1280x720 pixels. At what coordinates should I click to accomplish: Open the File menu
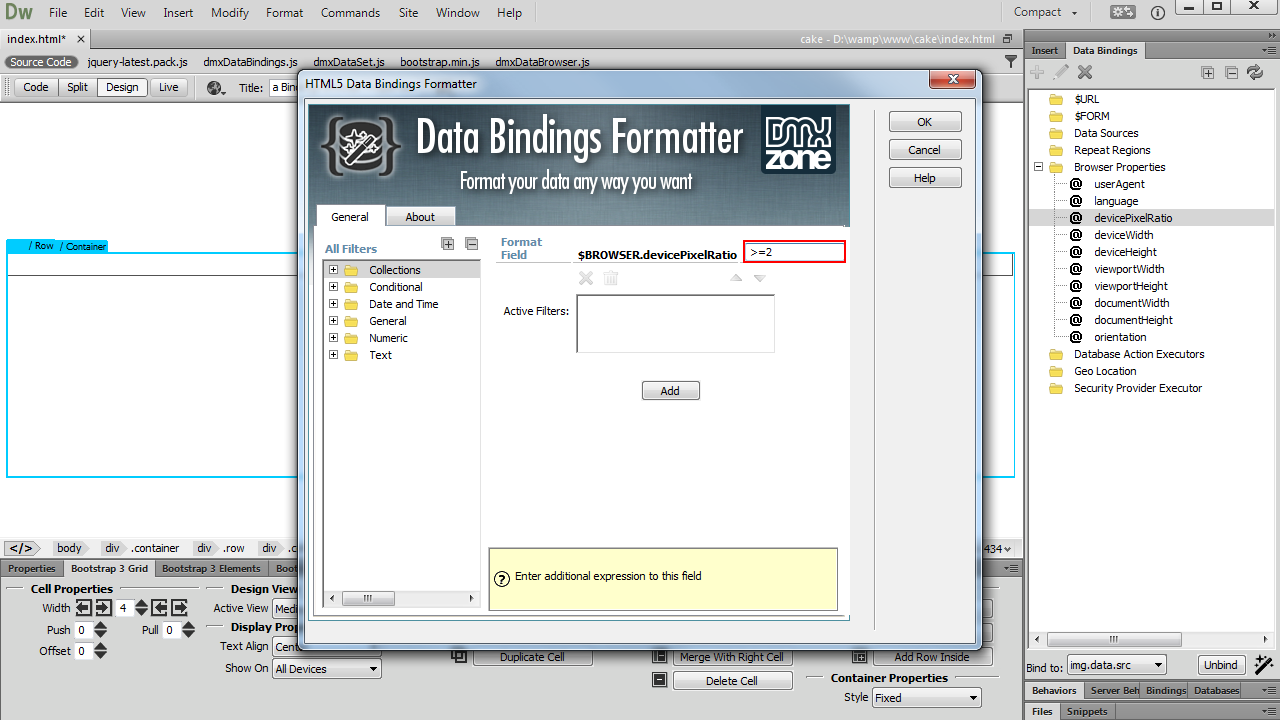coord(58,13)
